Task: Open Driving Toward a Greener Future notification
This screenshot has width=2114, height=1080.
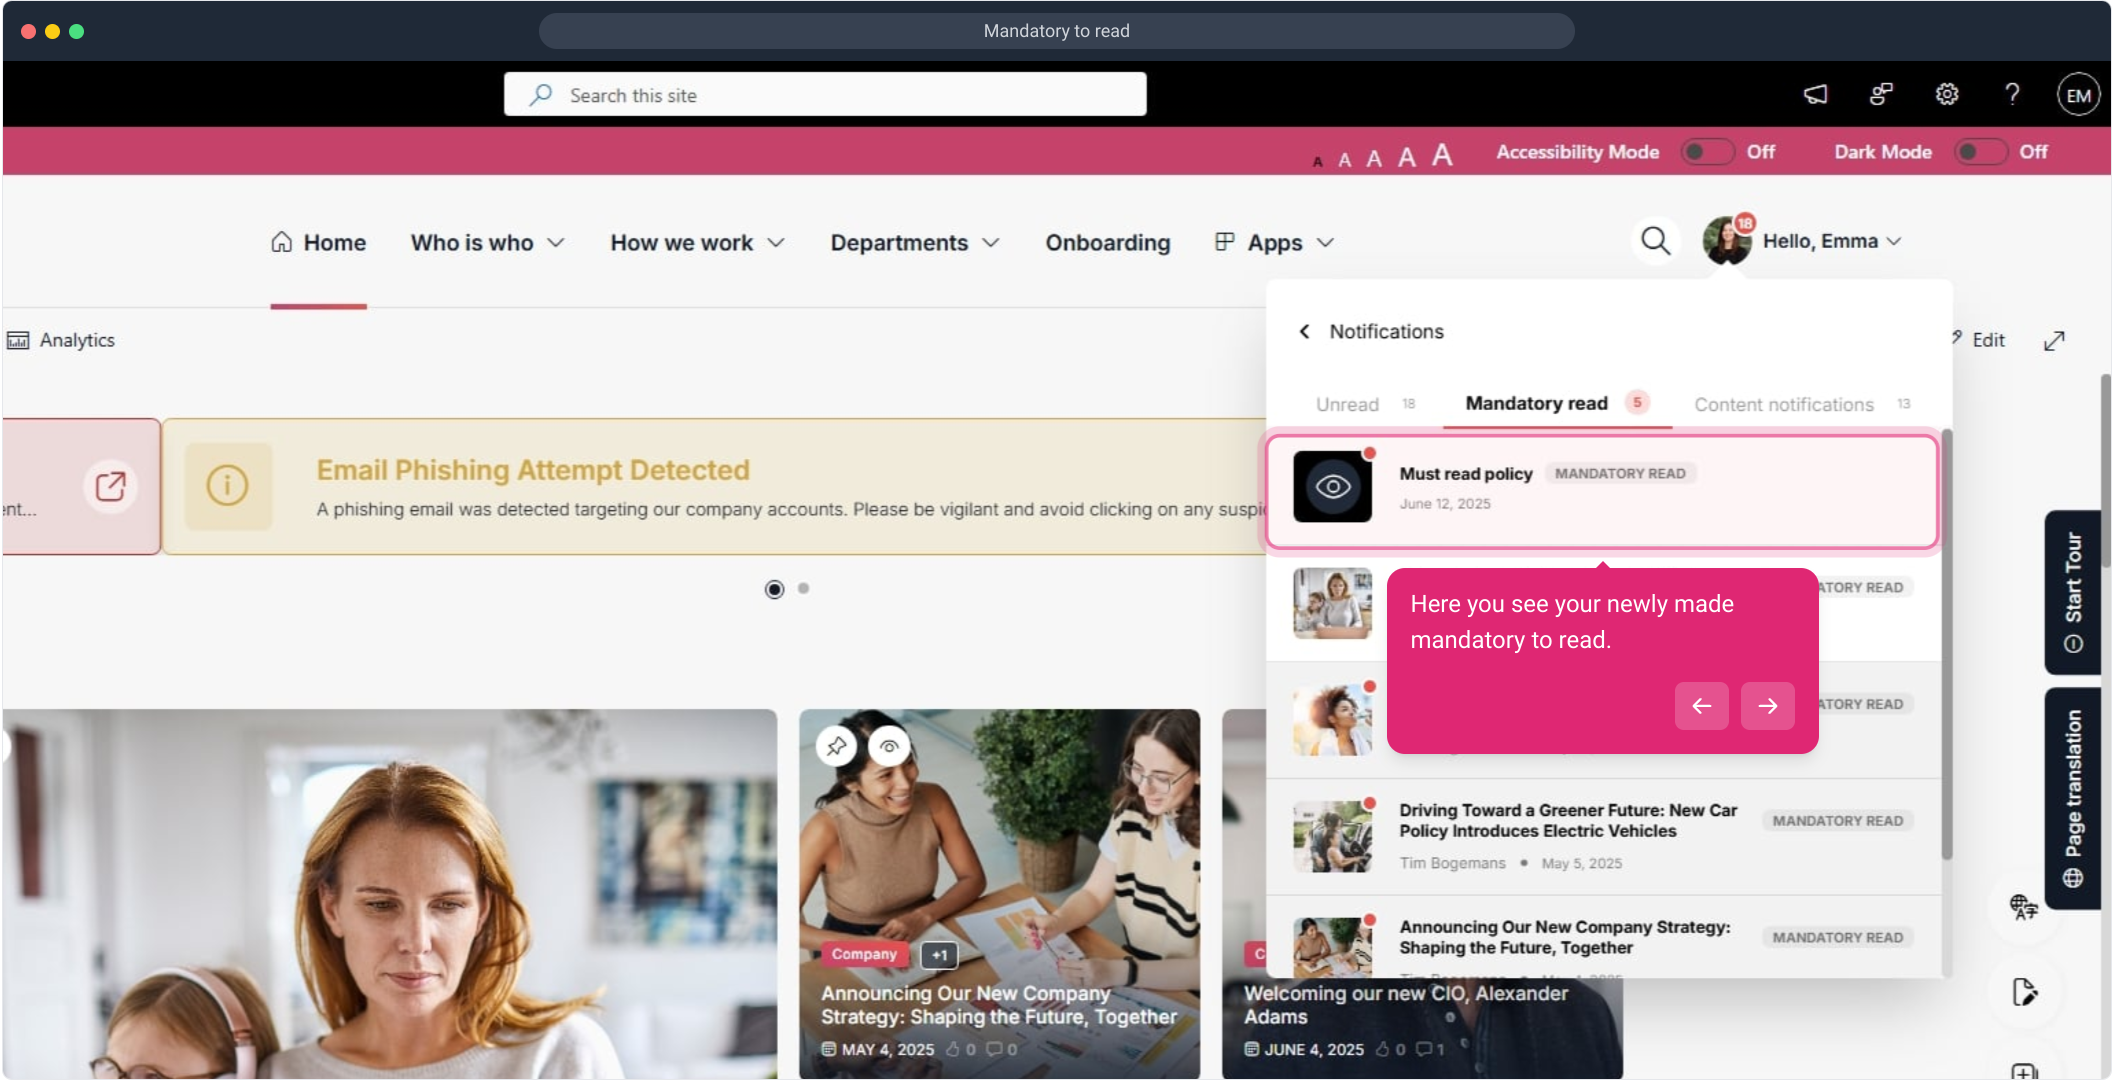Action: [x=1604, y=836]
